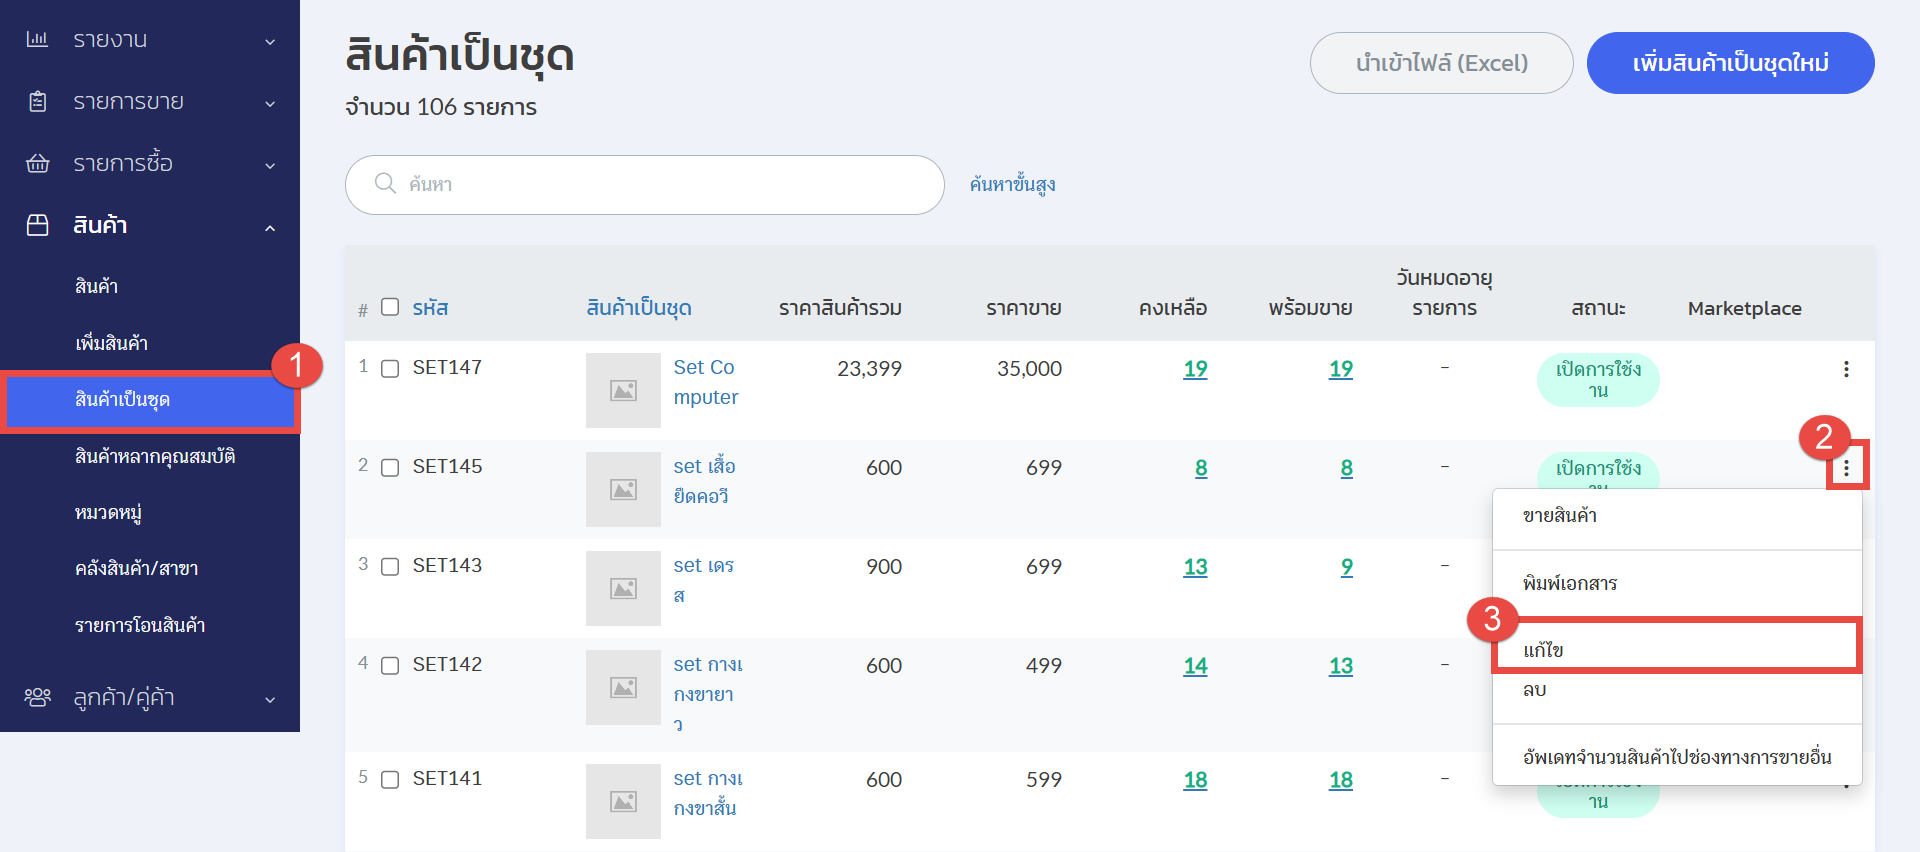Click the รายการขาย clipboard icon
The width and height of the screenshot is (1920, 852).
[37, 101]
